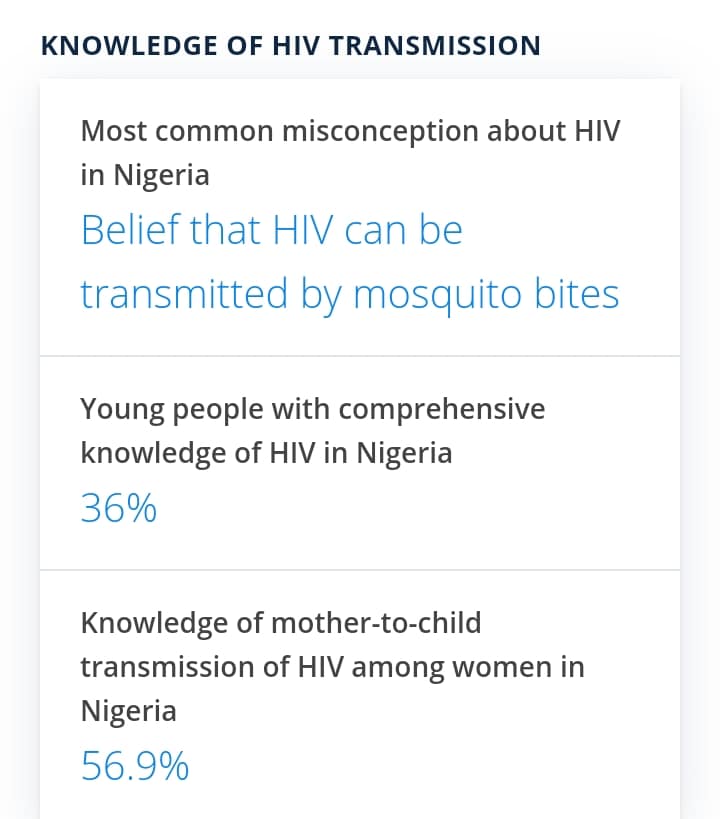The height and width of the screenshot is (819, 720).
Task: Click the 'knowledge of HIV in Nigeria' line
Action: [x=266, y=452]
